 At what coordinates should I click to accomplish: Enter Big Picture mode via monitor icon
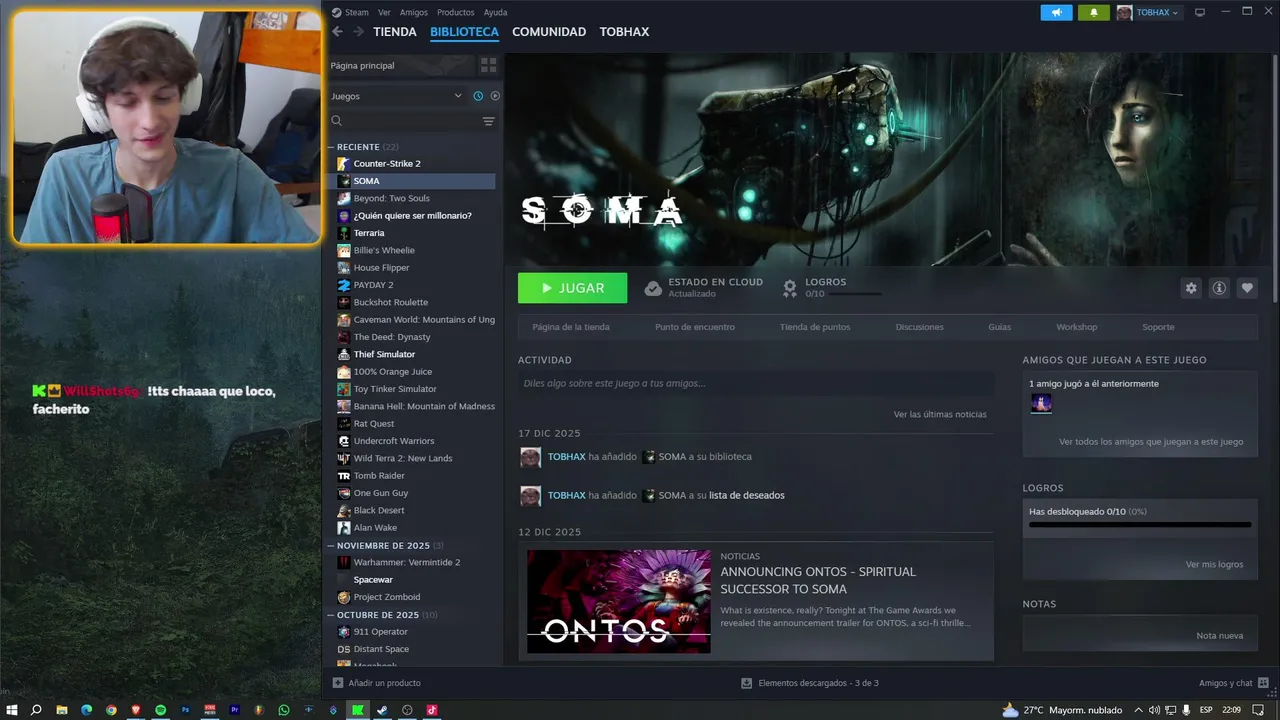click(1200, 13)
